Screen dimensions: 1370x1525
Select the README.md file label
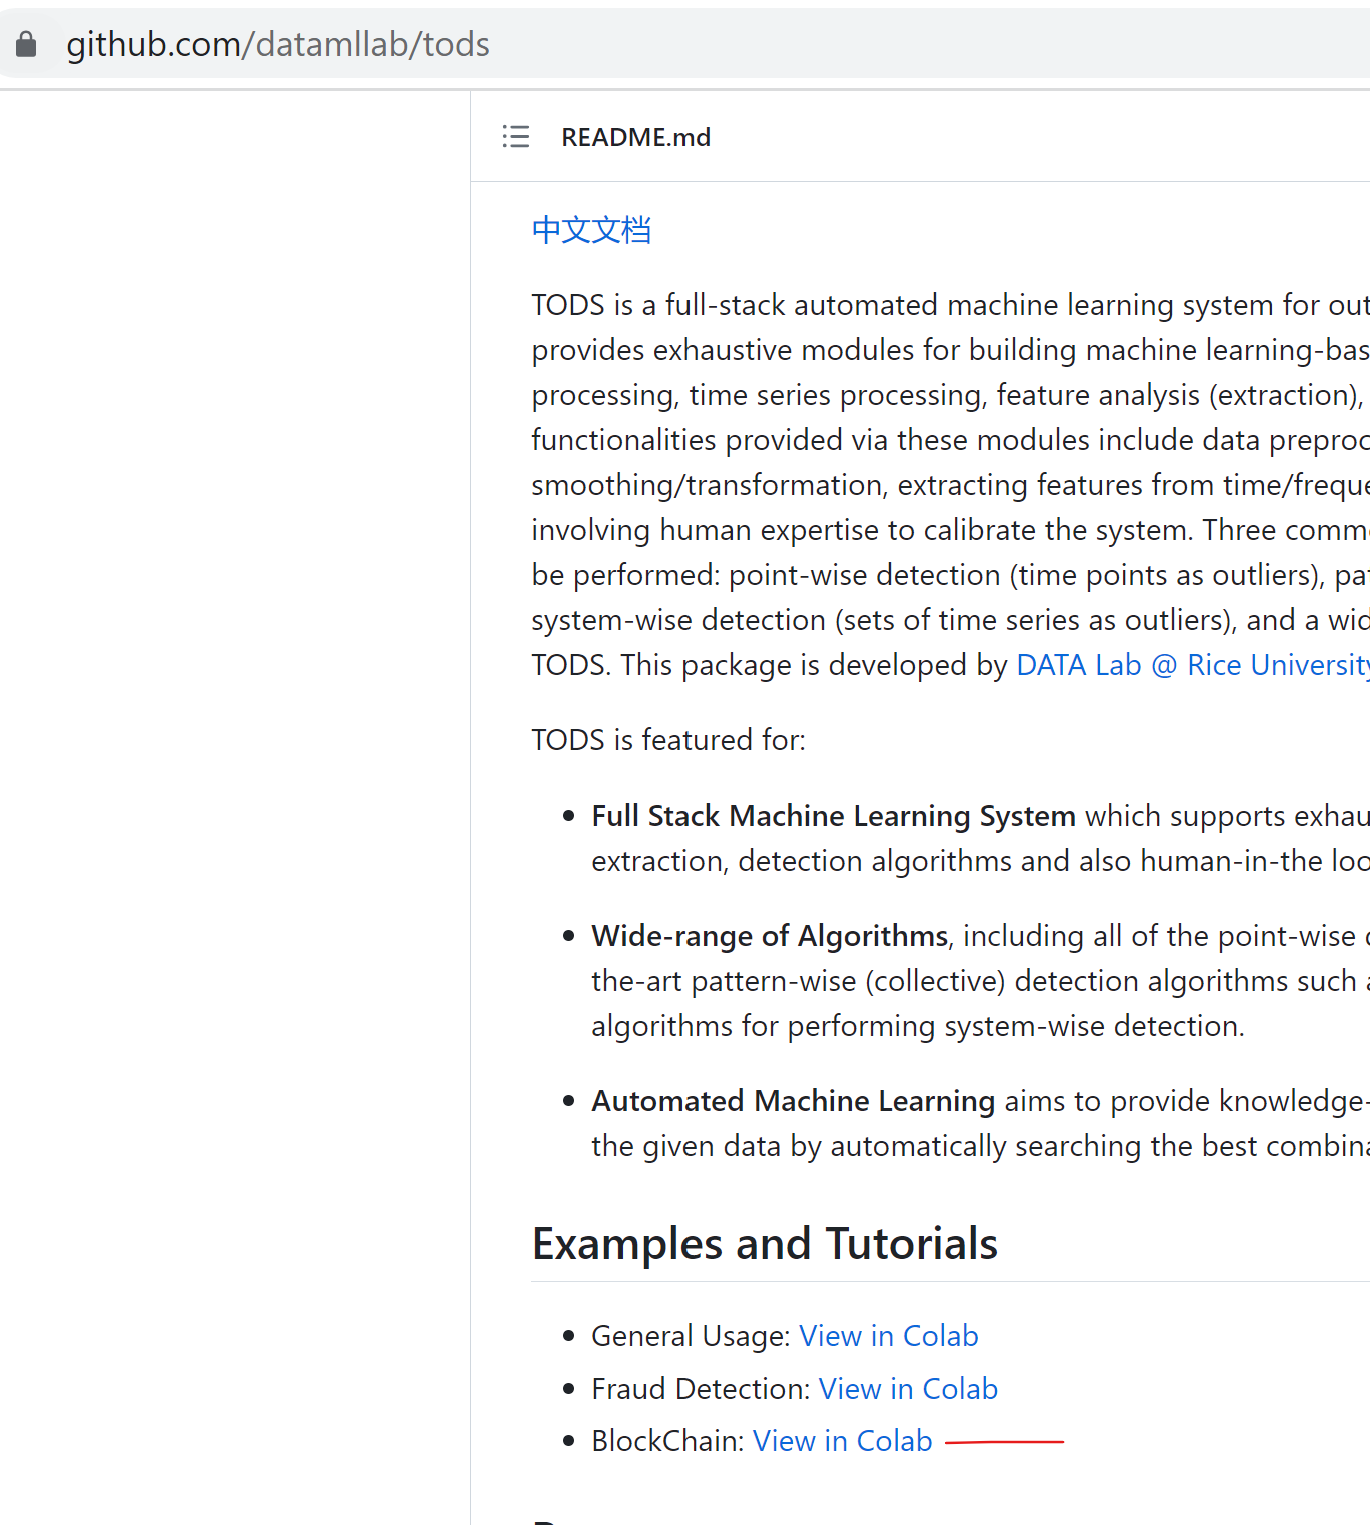(636, 137)
